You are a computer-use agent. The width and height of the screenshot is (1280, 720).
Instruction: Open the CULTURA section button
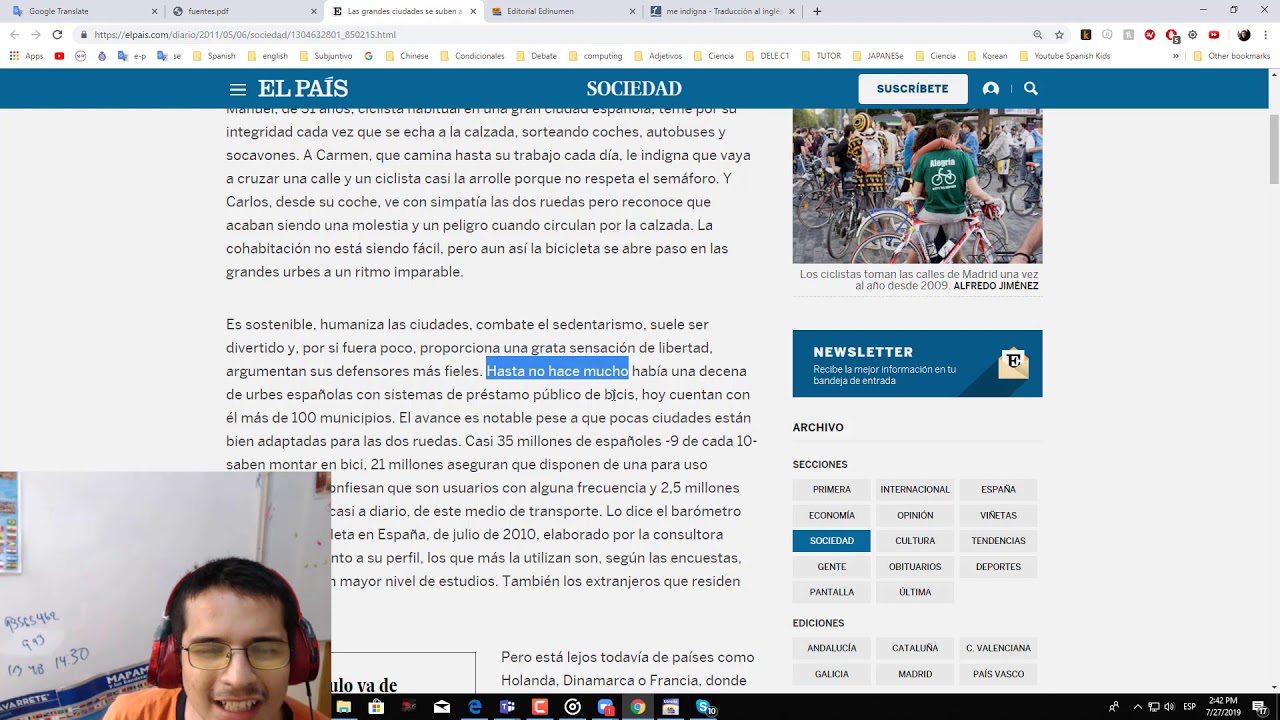[915, 541]
